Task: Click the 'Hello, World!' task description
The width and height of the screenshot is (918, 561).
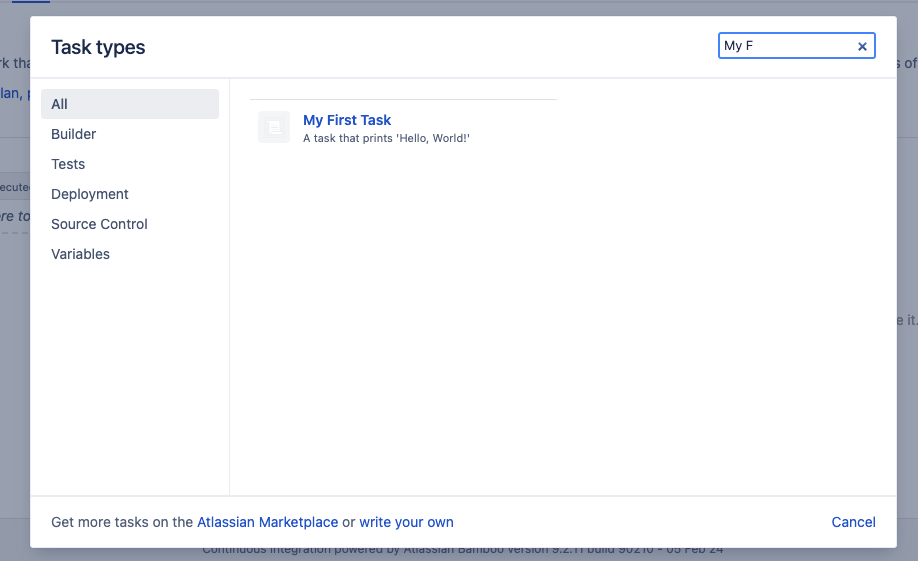Action: [x=386, y=138]
